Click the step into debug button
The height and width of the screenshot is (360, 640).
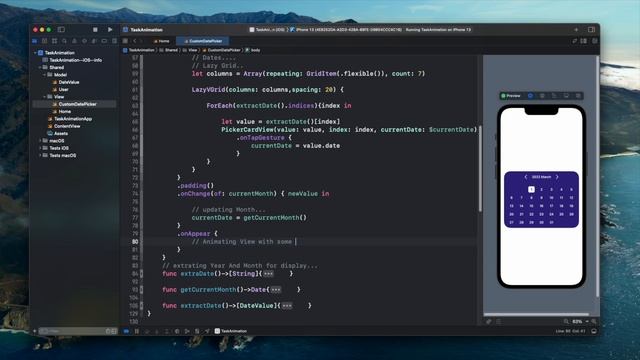(x=157, y=331)
